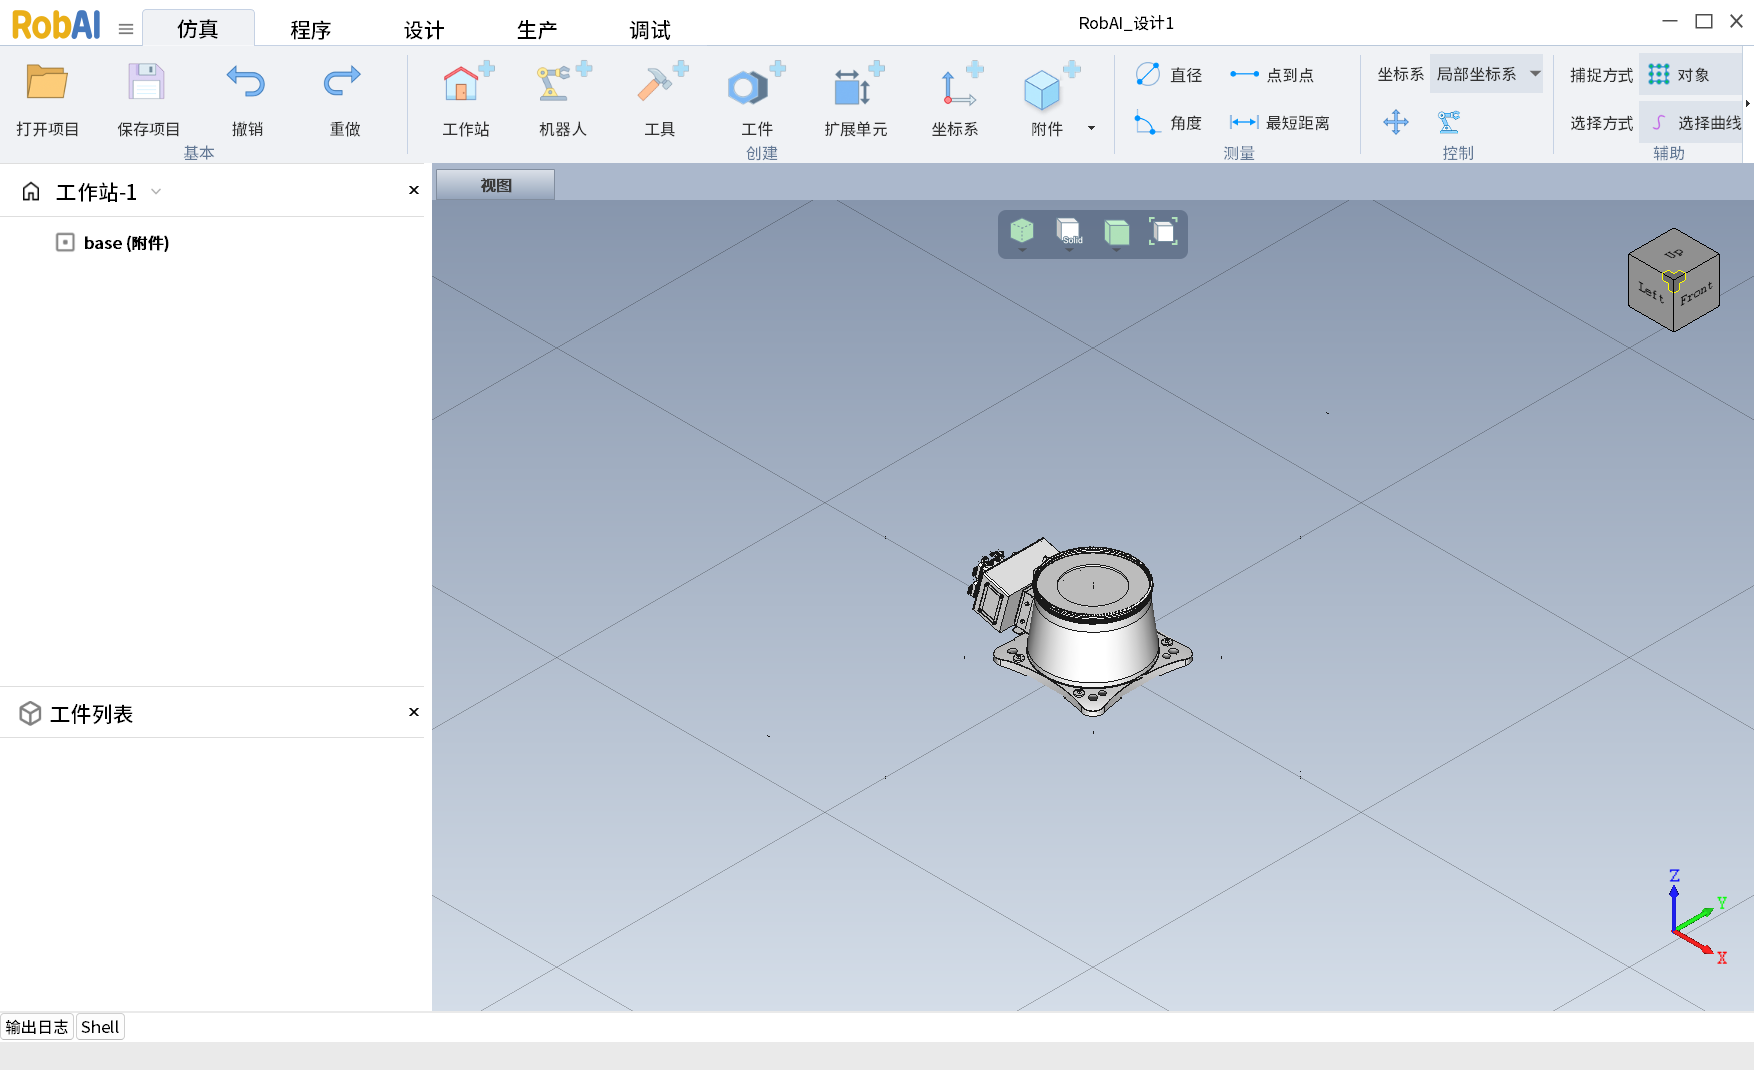Switch to the 程序 tab
The width and height of the screenshot is (1754, 1070).
pyautogui.click(x=311, y=29)
